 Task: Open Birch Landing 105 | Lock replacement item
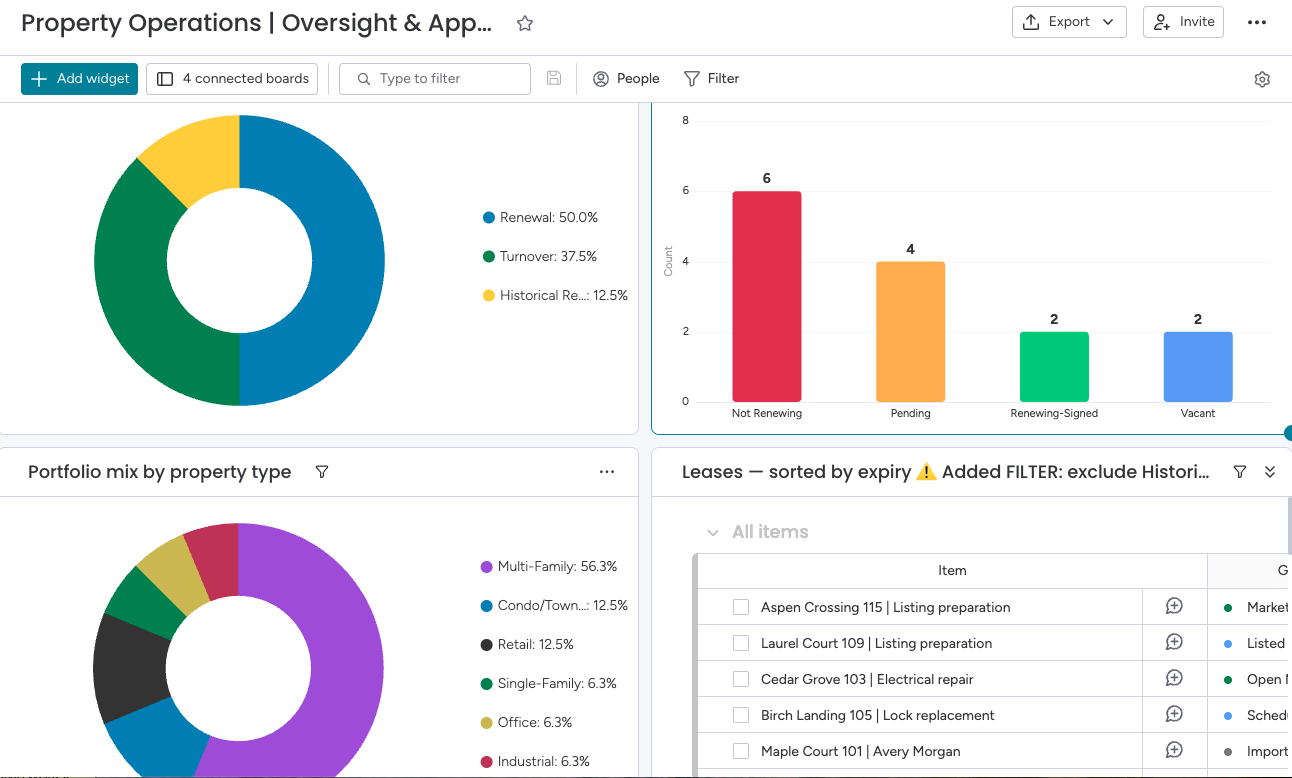click(x=877, y=715)
